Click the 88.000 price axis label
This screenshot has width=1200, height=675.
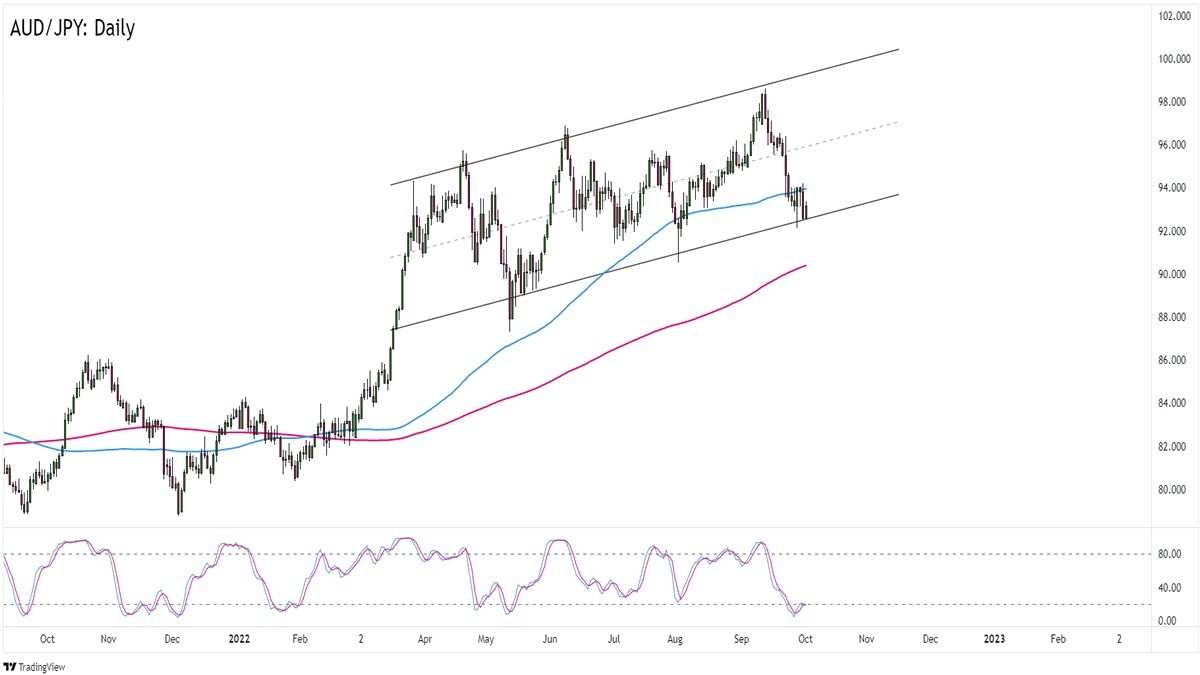pyautogui.click(x=1171, y=318)
